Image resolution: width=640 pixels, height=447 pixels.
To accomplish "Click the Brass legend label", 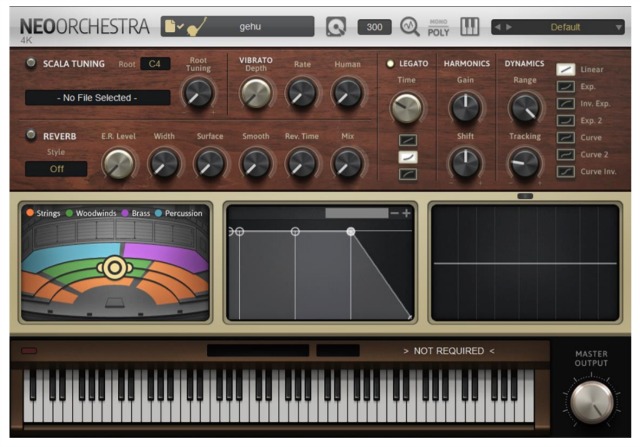I will tap(141, 213).
